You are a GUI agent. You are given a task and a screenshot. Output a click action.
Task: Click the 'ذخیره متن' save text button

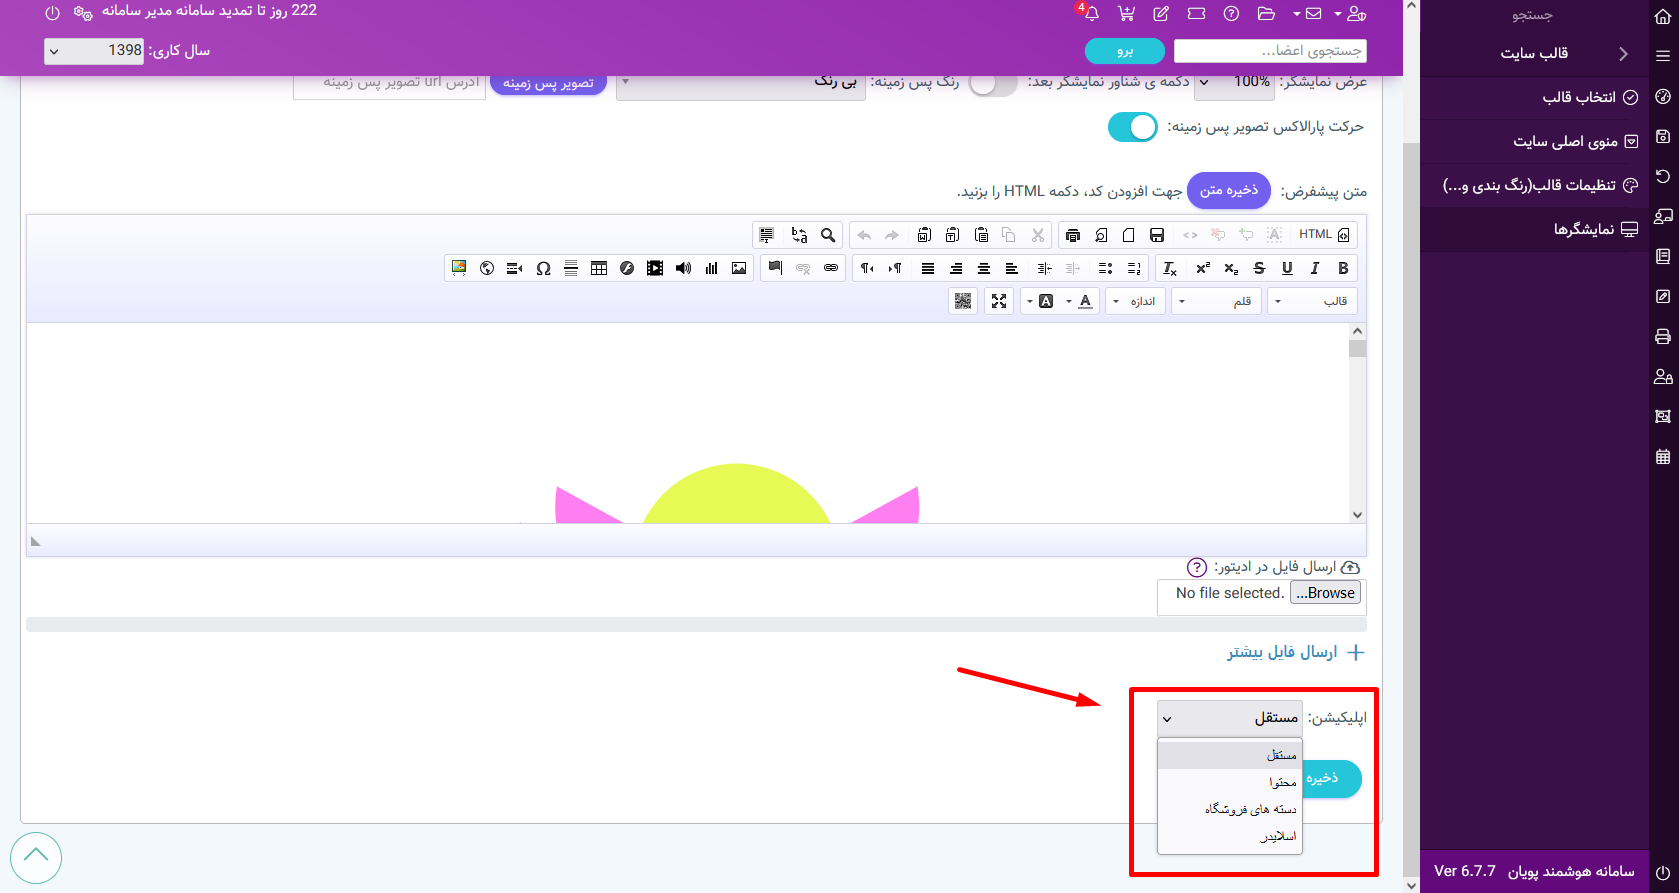(x=1228, y=190)
